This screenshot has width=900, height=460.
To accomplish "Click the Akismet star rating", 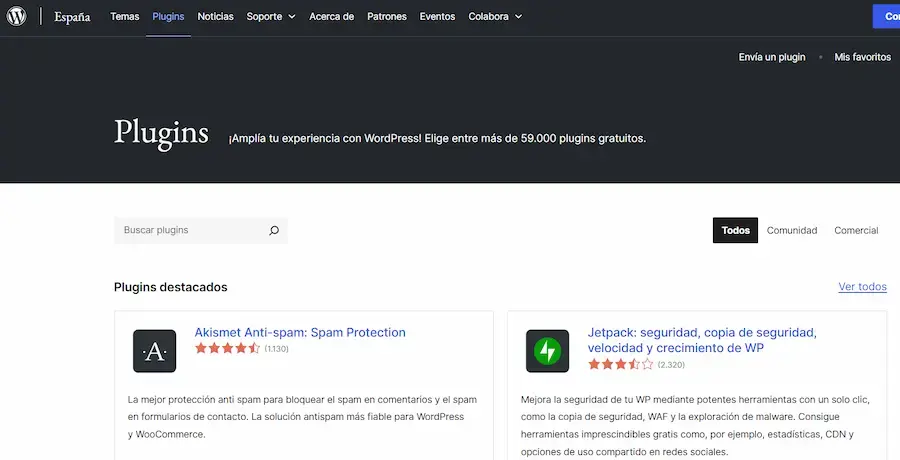I will click(x=227, y=349).
